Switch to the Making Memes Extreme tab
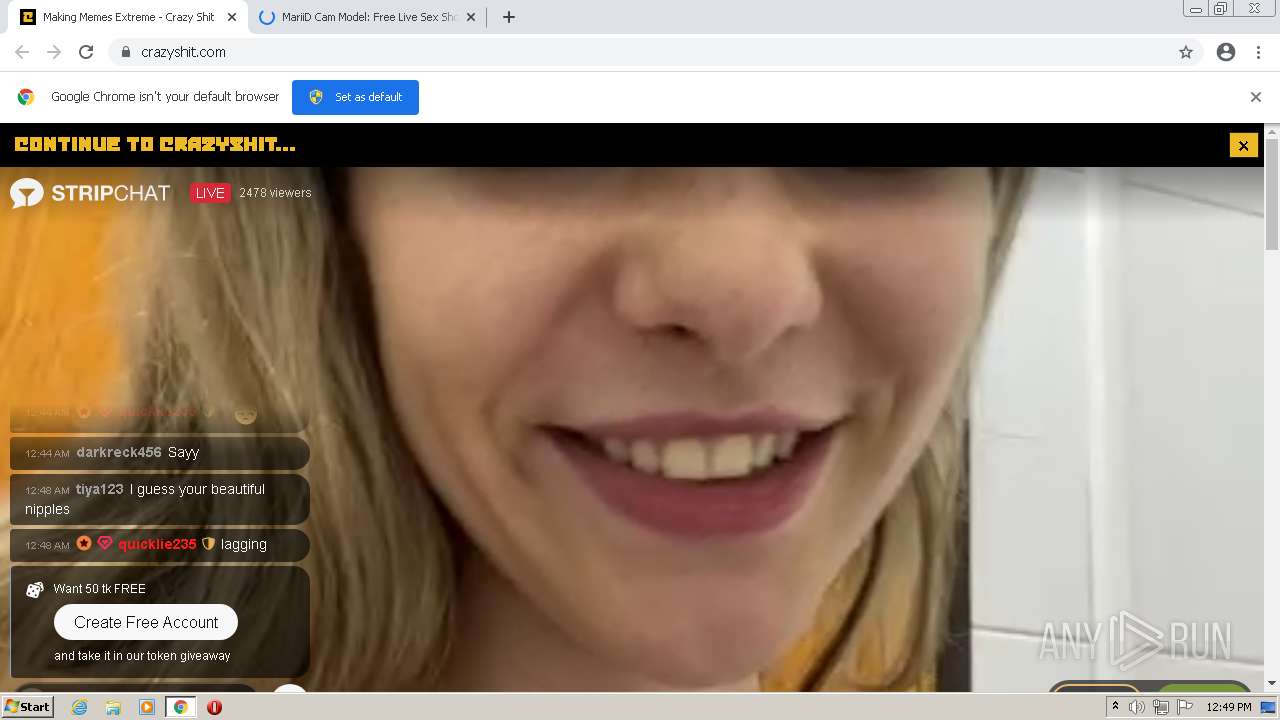 (x=127, y=17)
